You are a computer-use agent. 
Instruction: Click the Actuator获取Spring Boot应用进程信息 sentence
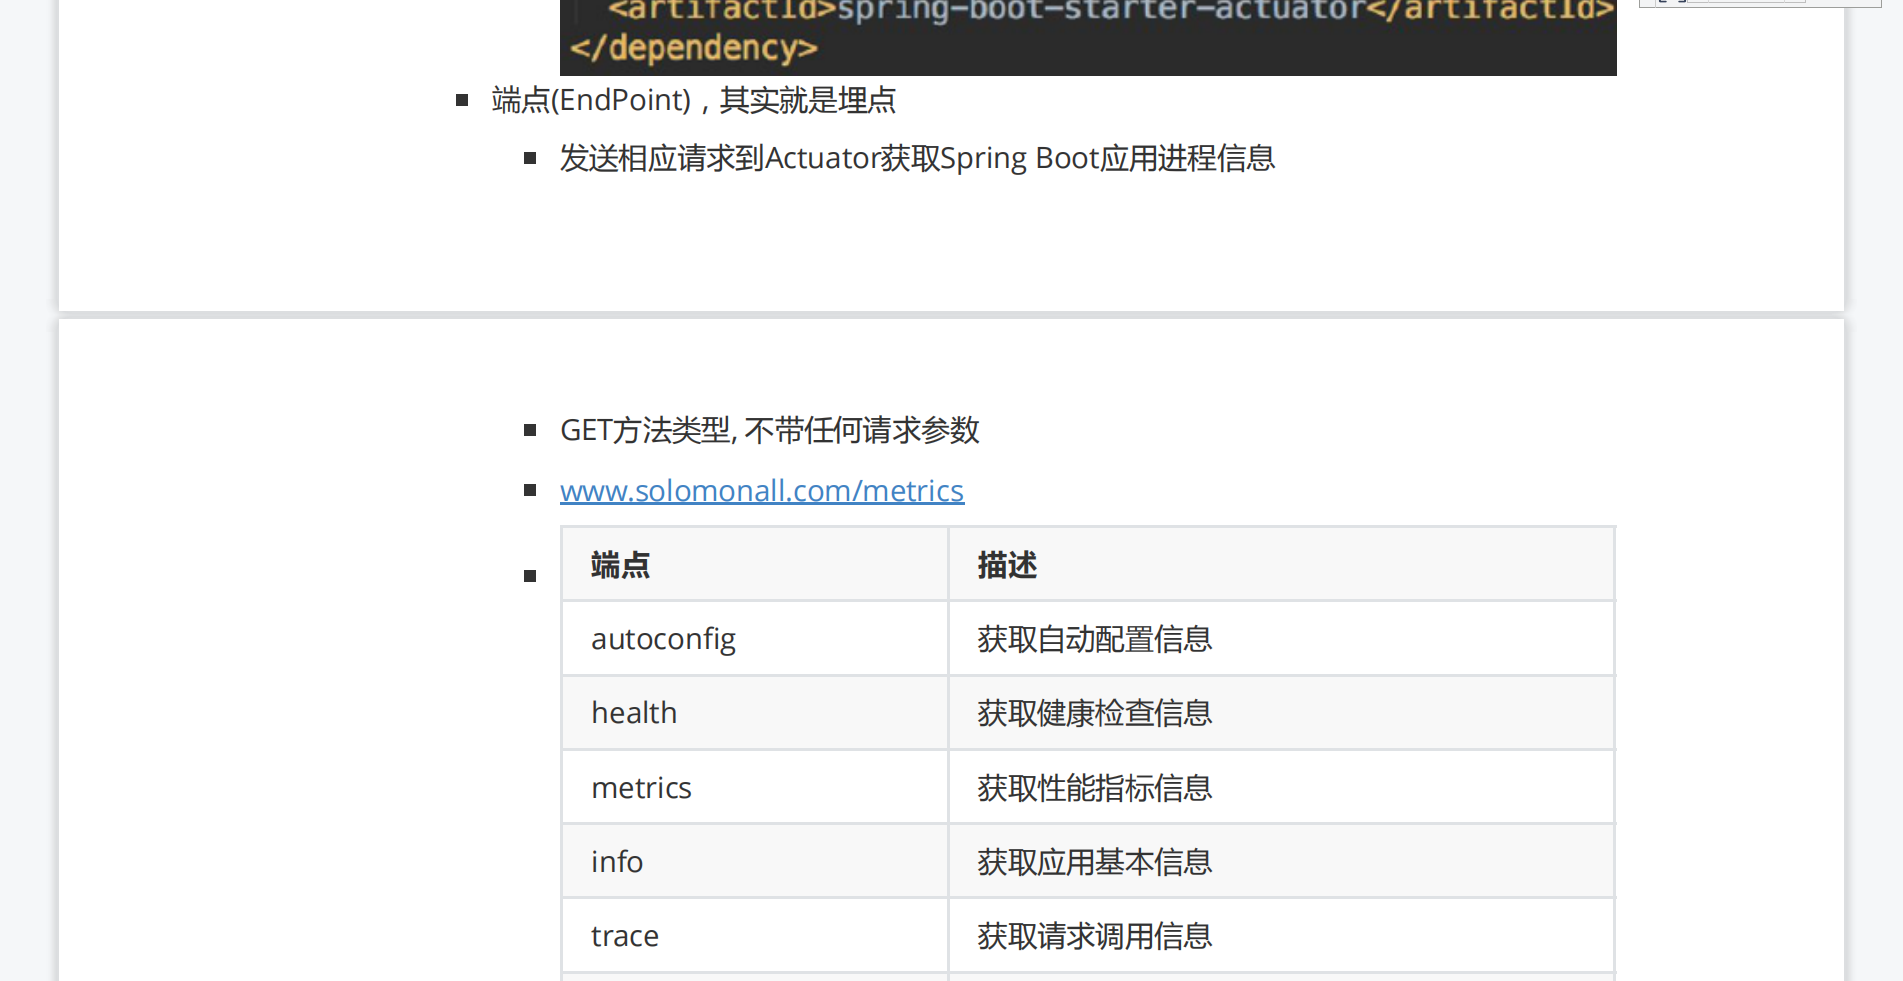click(917, 158)
